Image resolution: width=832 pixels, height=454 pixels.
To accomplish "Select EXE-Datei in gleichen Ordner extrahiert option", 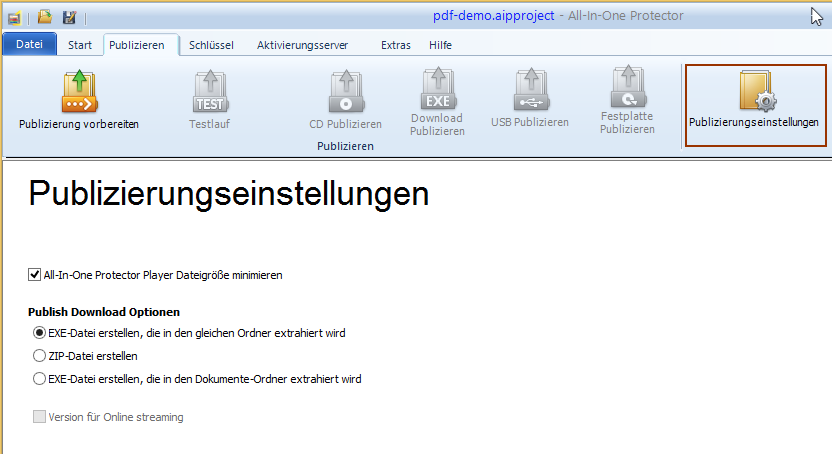I will point(39,333).
